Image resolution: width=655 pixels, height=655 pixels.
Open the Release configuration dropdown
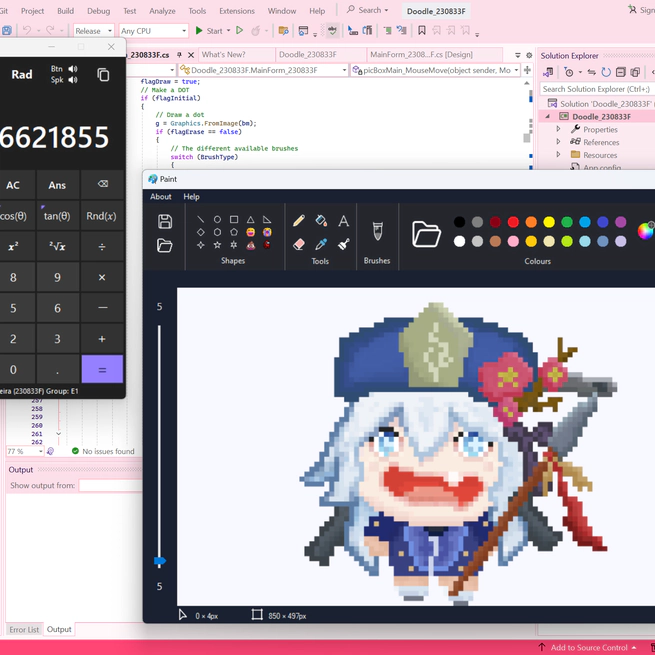[x=94, y=31]
